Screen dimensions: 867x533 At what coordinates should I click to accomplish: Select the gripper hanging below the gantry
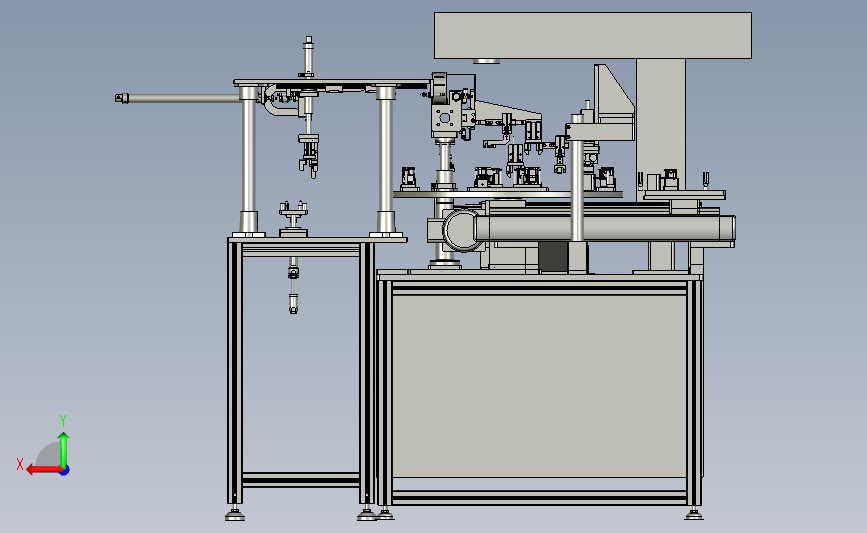pyautogui.click(x=309, y=155)
